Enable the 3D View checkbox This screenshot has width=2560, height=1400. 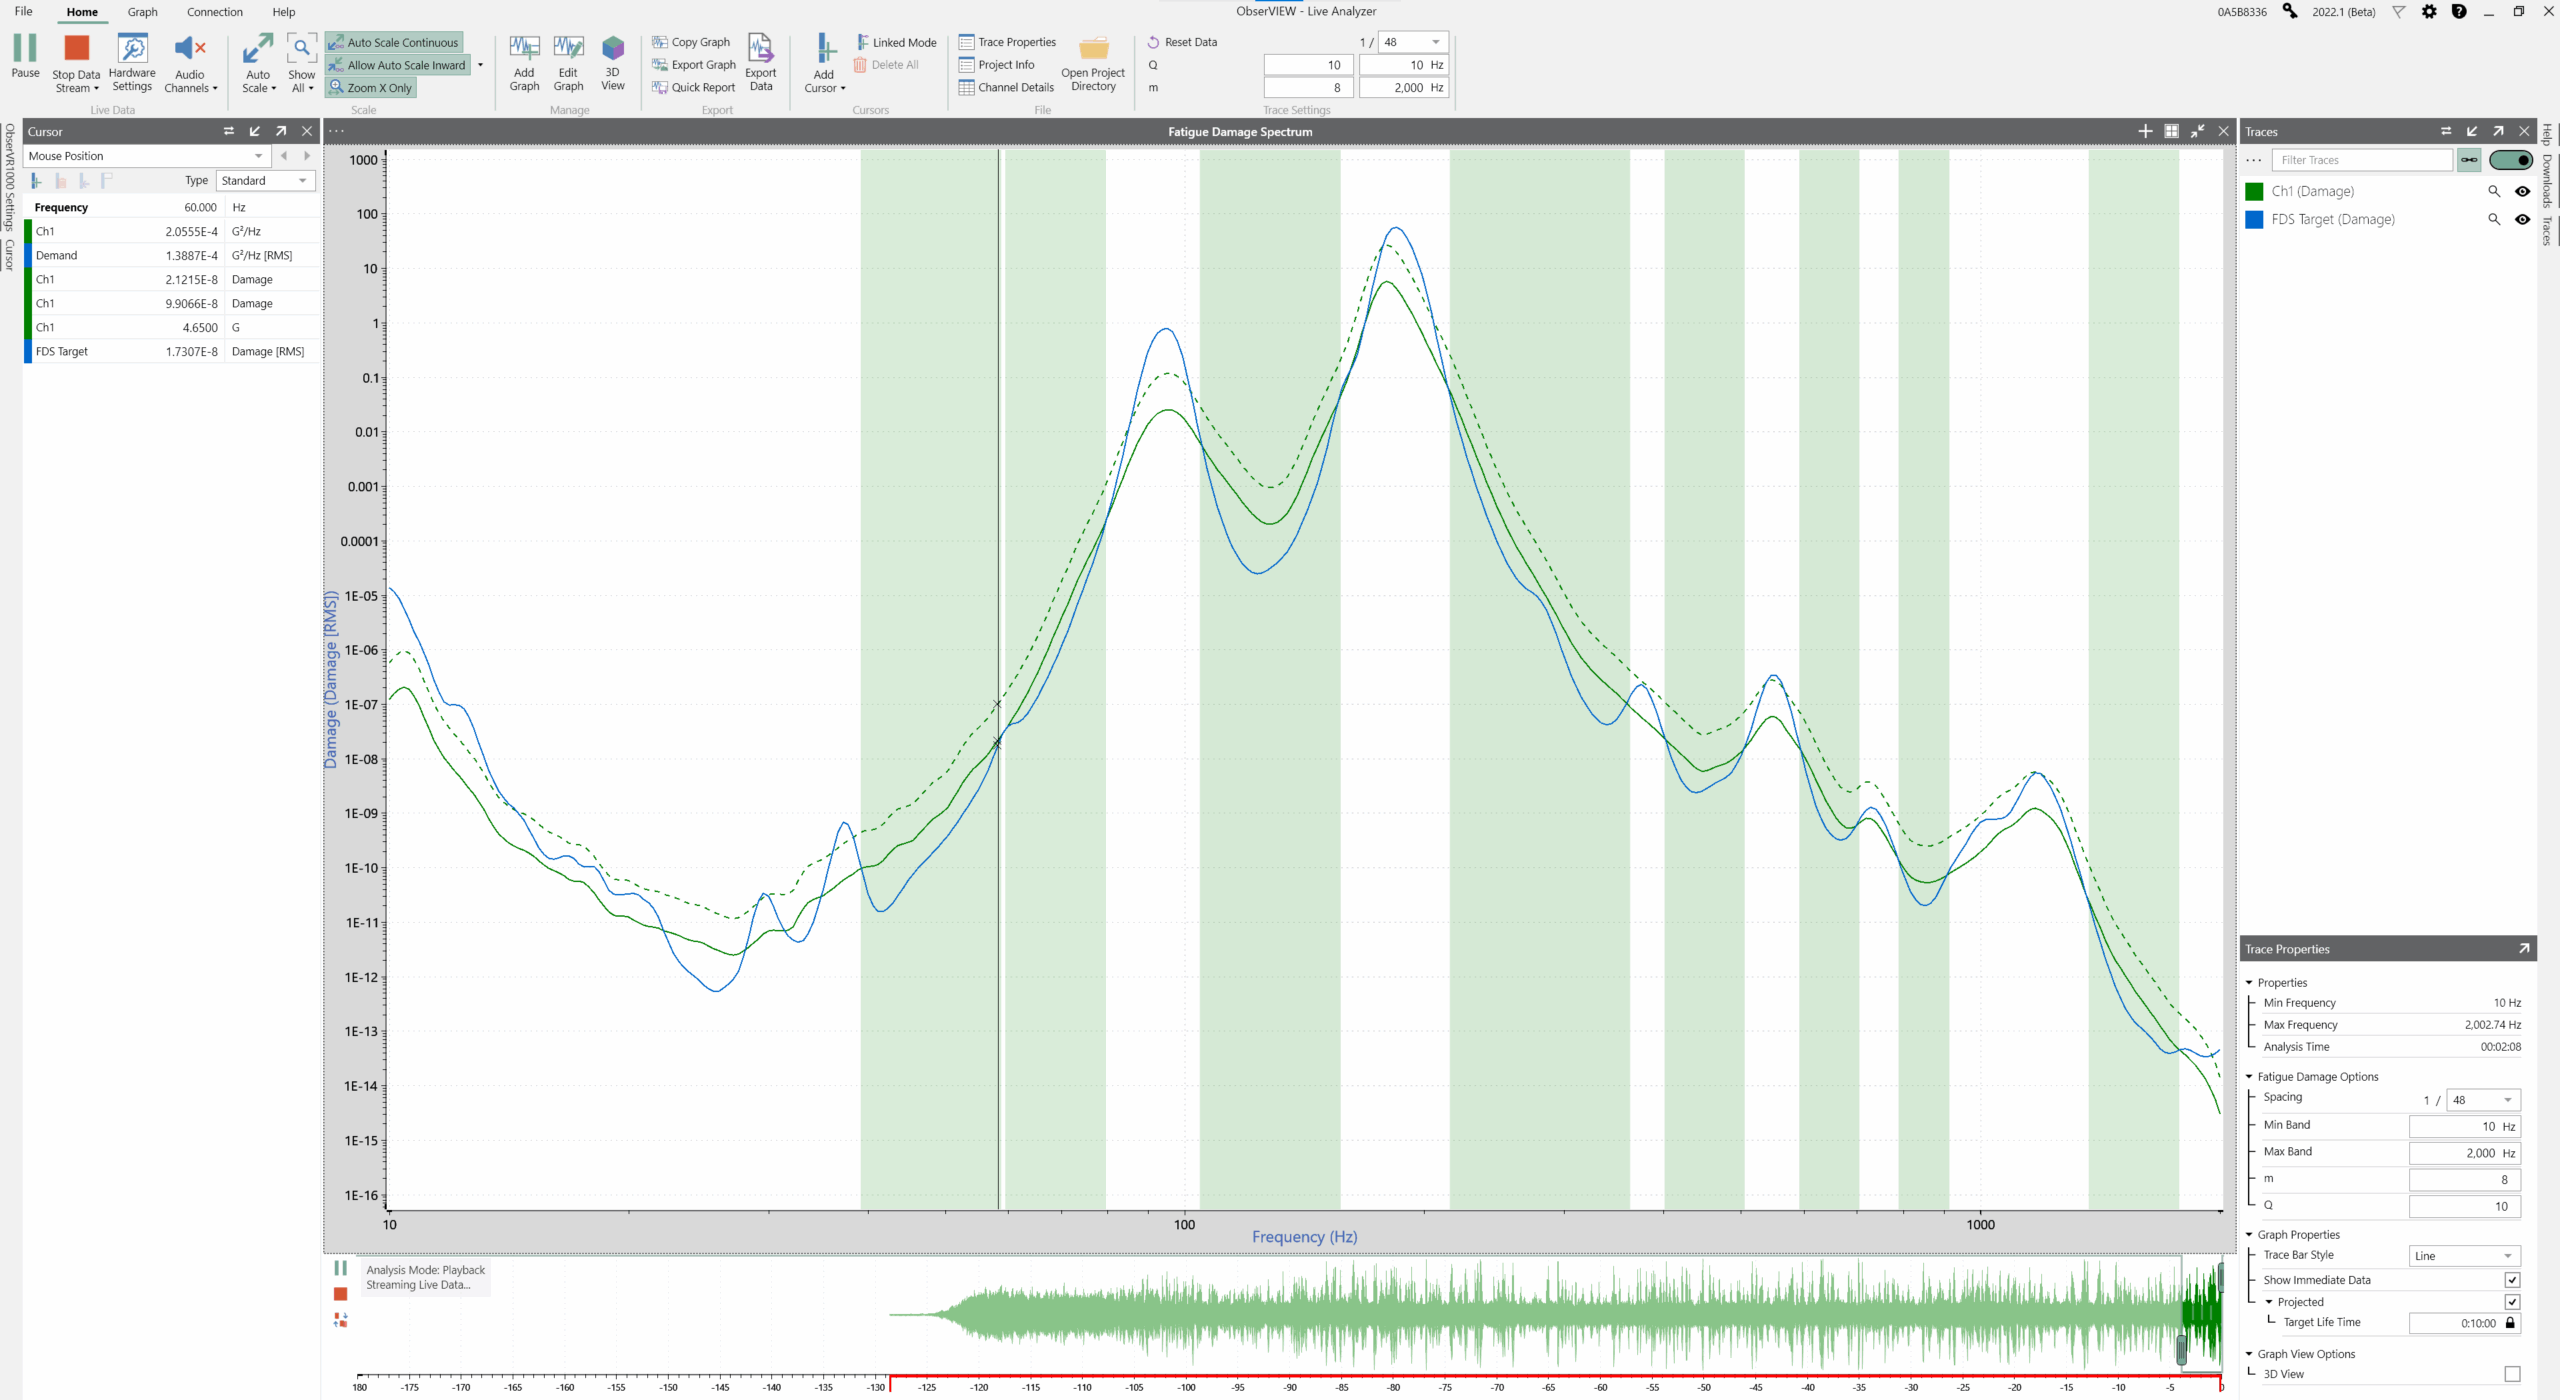(x=2511, y=1374)
